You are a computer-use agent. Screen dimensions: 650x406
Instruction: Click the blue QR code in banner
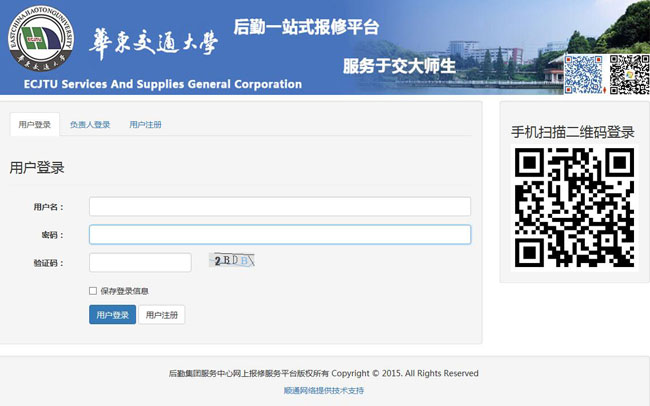584,75
